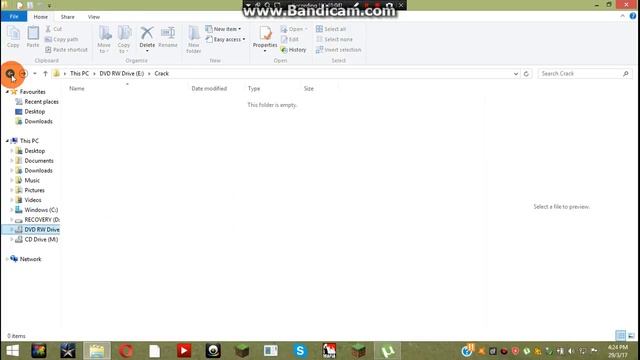Click Invert selection
Image resolution: width=640 pixels, height=360 pixels.
click(x=338, y=49)
